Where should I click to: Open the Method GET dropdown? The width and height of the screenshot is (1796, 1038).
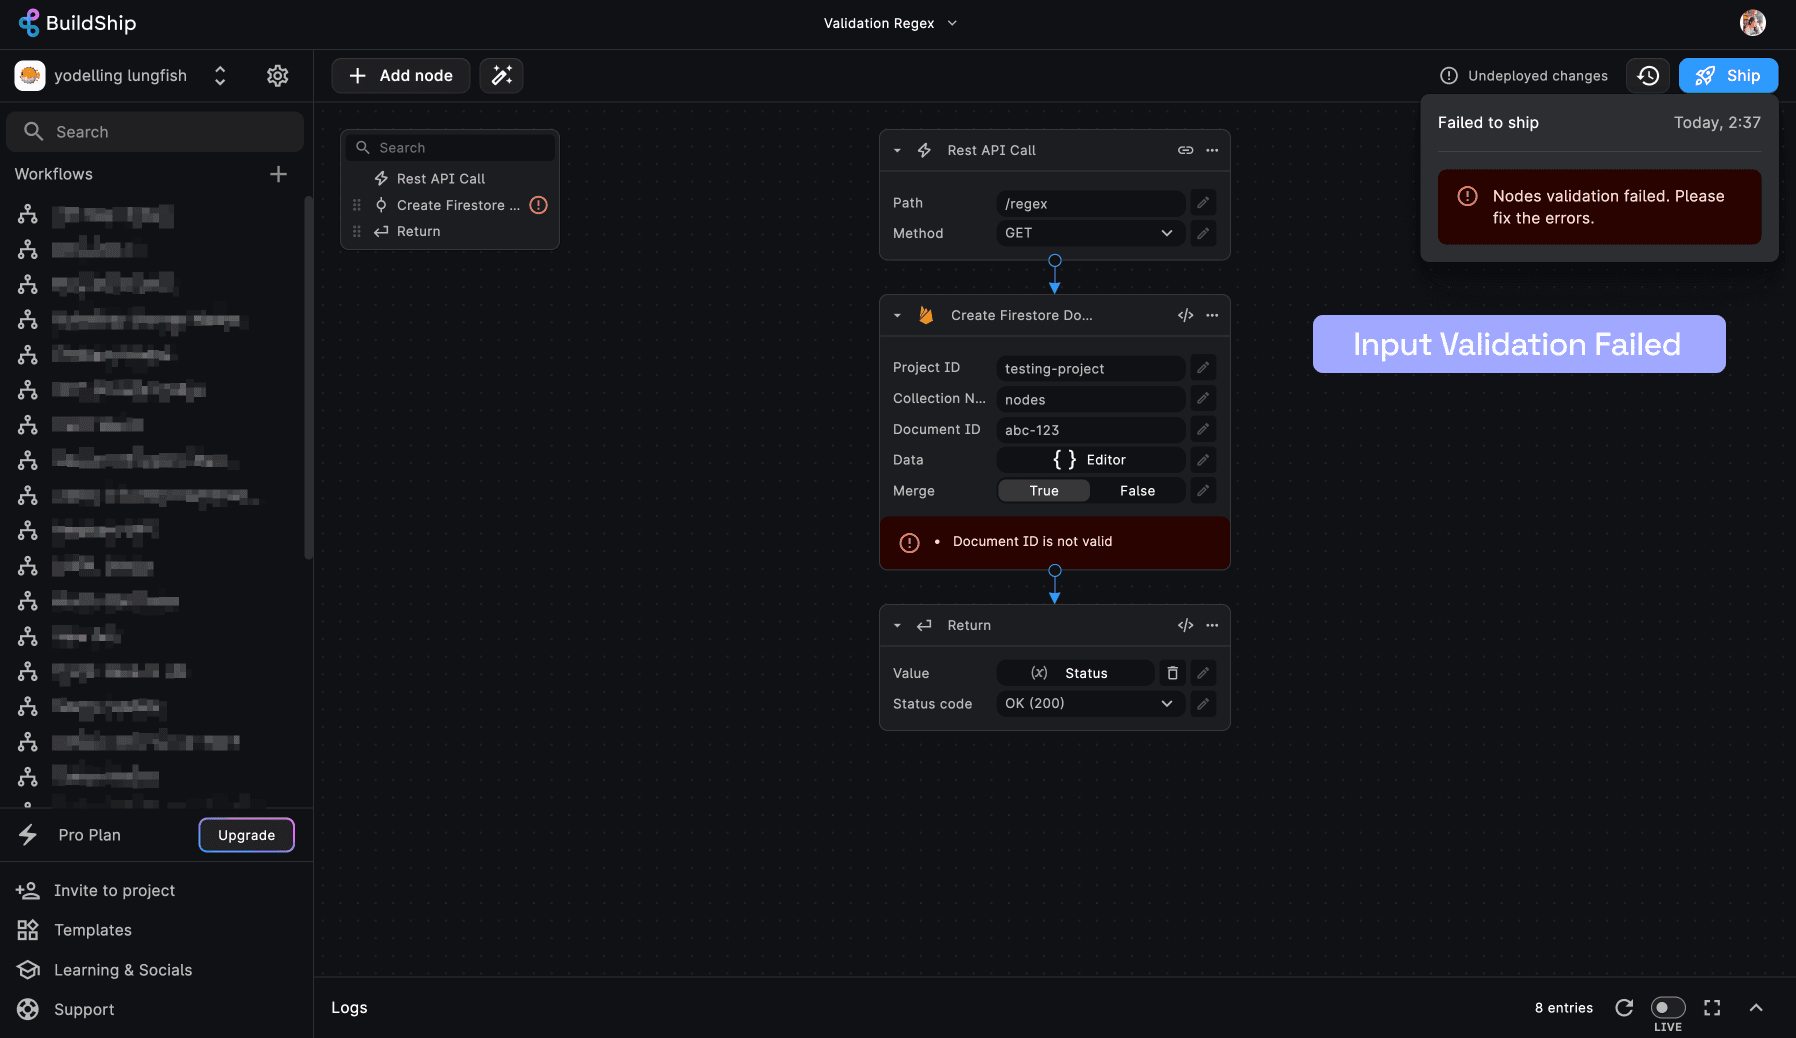point(1089,233)
